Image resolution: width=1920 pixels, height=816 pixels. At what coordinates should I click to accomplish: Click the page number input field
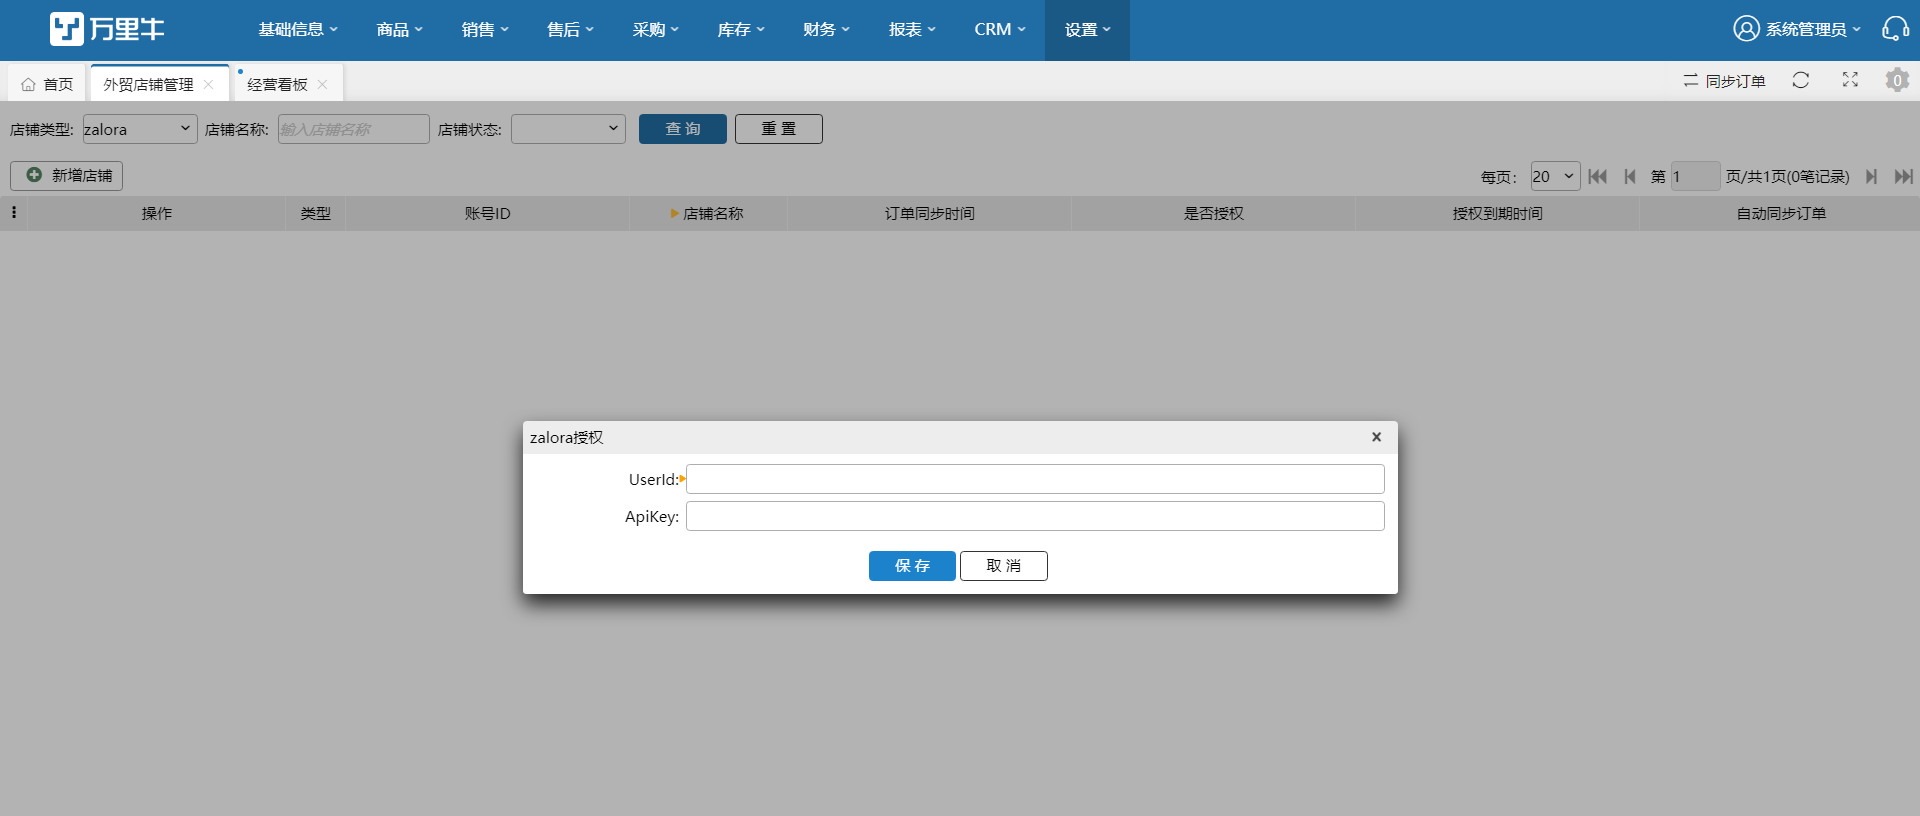1695,176
